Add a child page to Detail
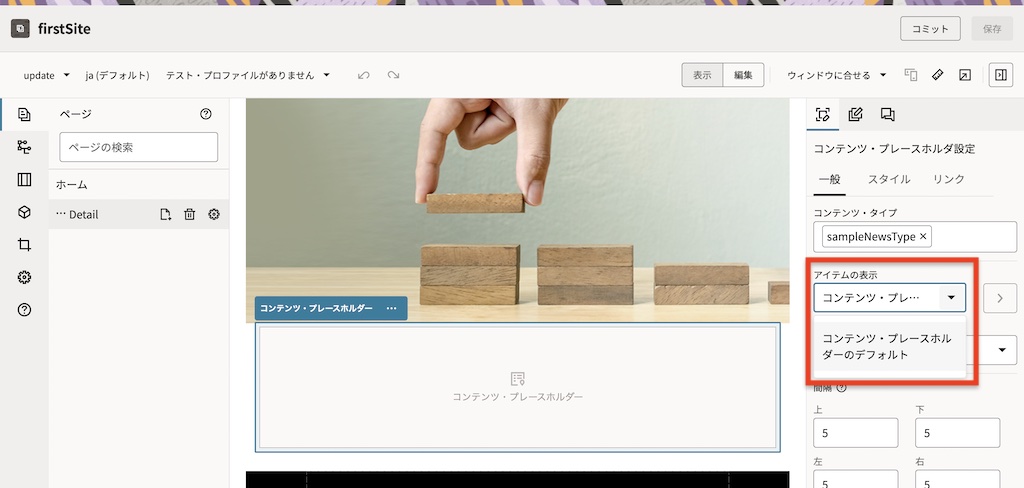1024x488 pixels. click(x=166, y=214)
